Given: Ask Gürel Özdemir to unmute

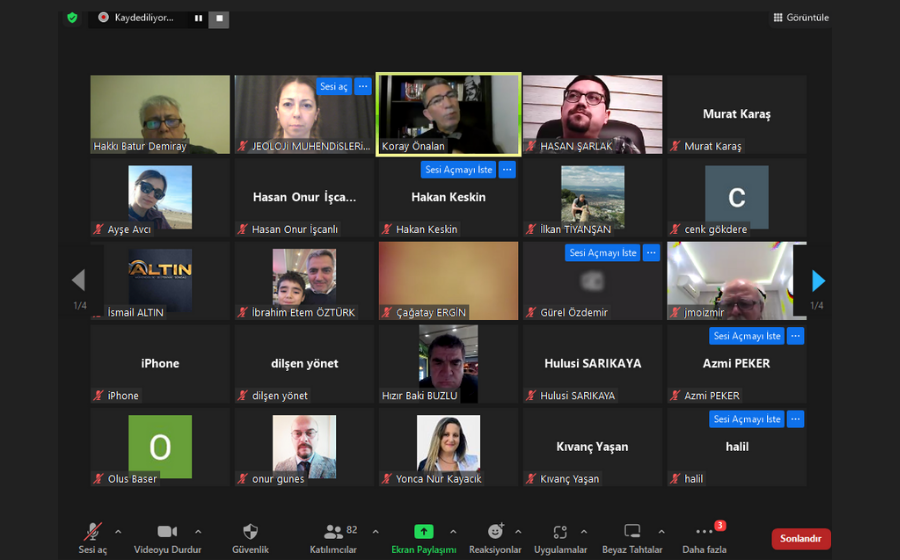Looking at the screenshot, I should [x=603, y=253].
